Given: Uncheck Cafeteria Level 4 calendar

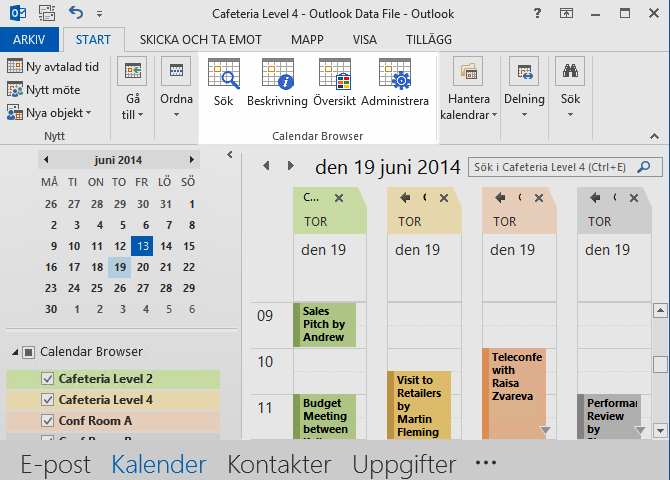Looking at the screenshot, I should click(x=47, y=400).
